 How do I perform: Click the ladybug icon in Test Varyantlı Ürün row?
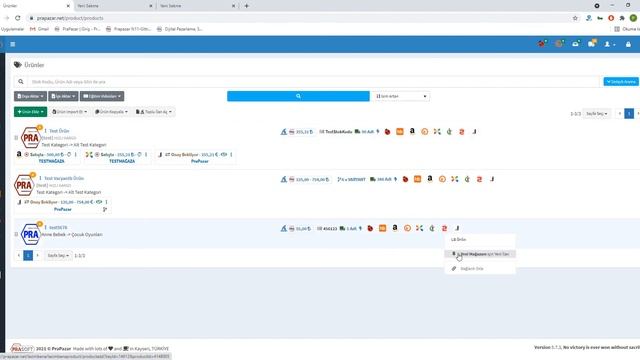[x=405, y=179]
